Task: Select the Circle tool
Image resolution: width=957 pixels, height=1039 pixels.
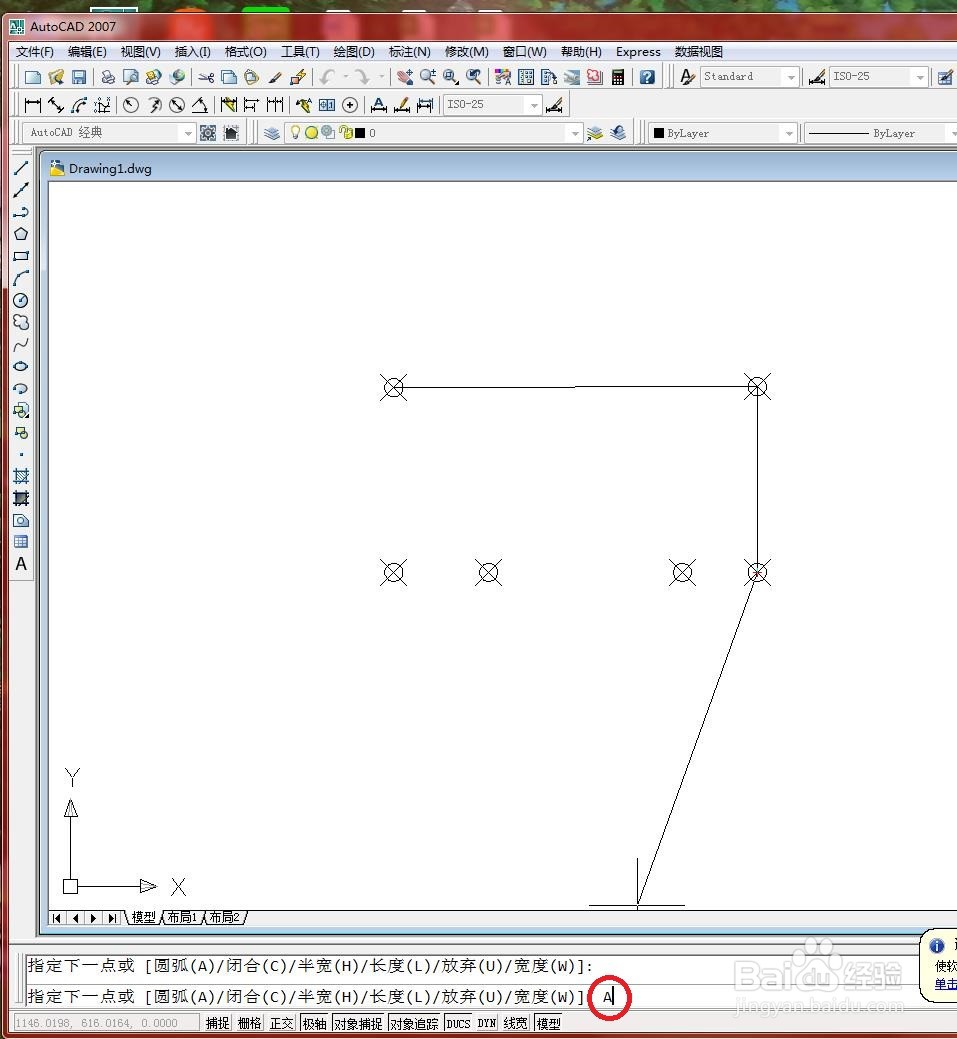Action: coord(21,300)
